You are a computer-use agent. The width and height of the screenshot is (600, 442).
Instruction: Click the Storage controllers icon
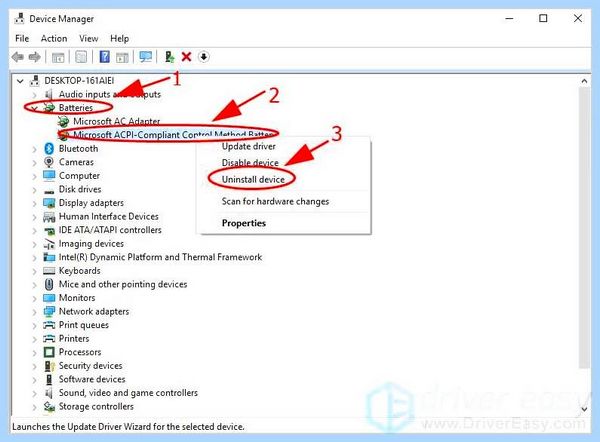click(x=49, y=406)
